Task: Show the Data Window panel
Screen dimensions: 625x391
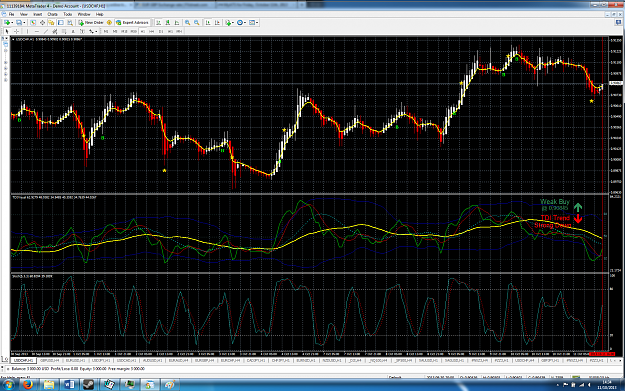Action: (42, 23)
